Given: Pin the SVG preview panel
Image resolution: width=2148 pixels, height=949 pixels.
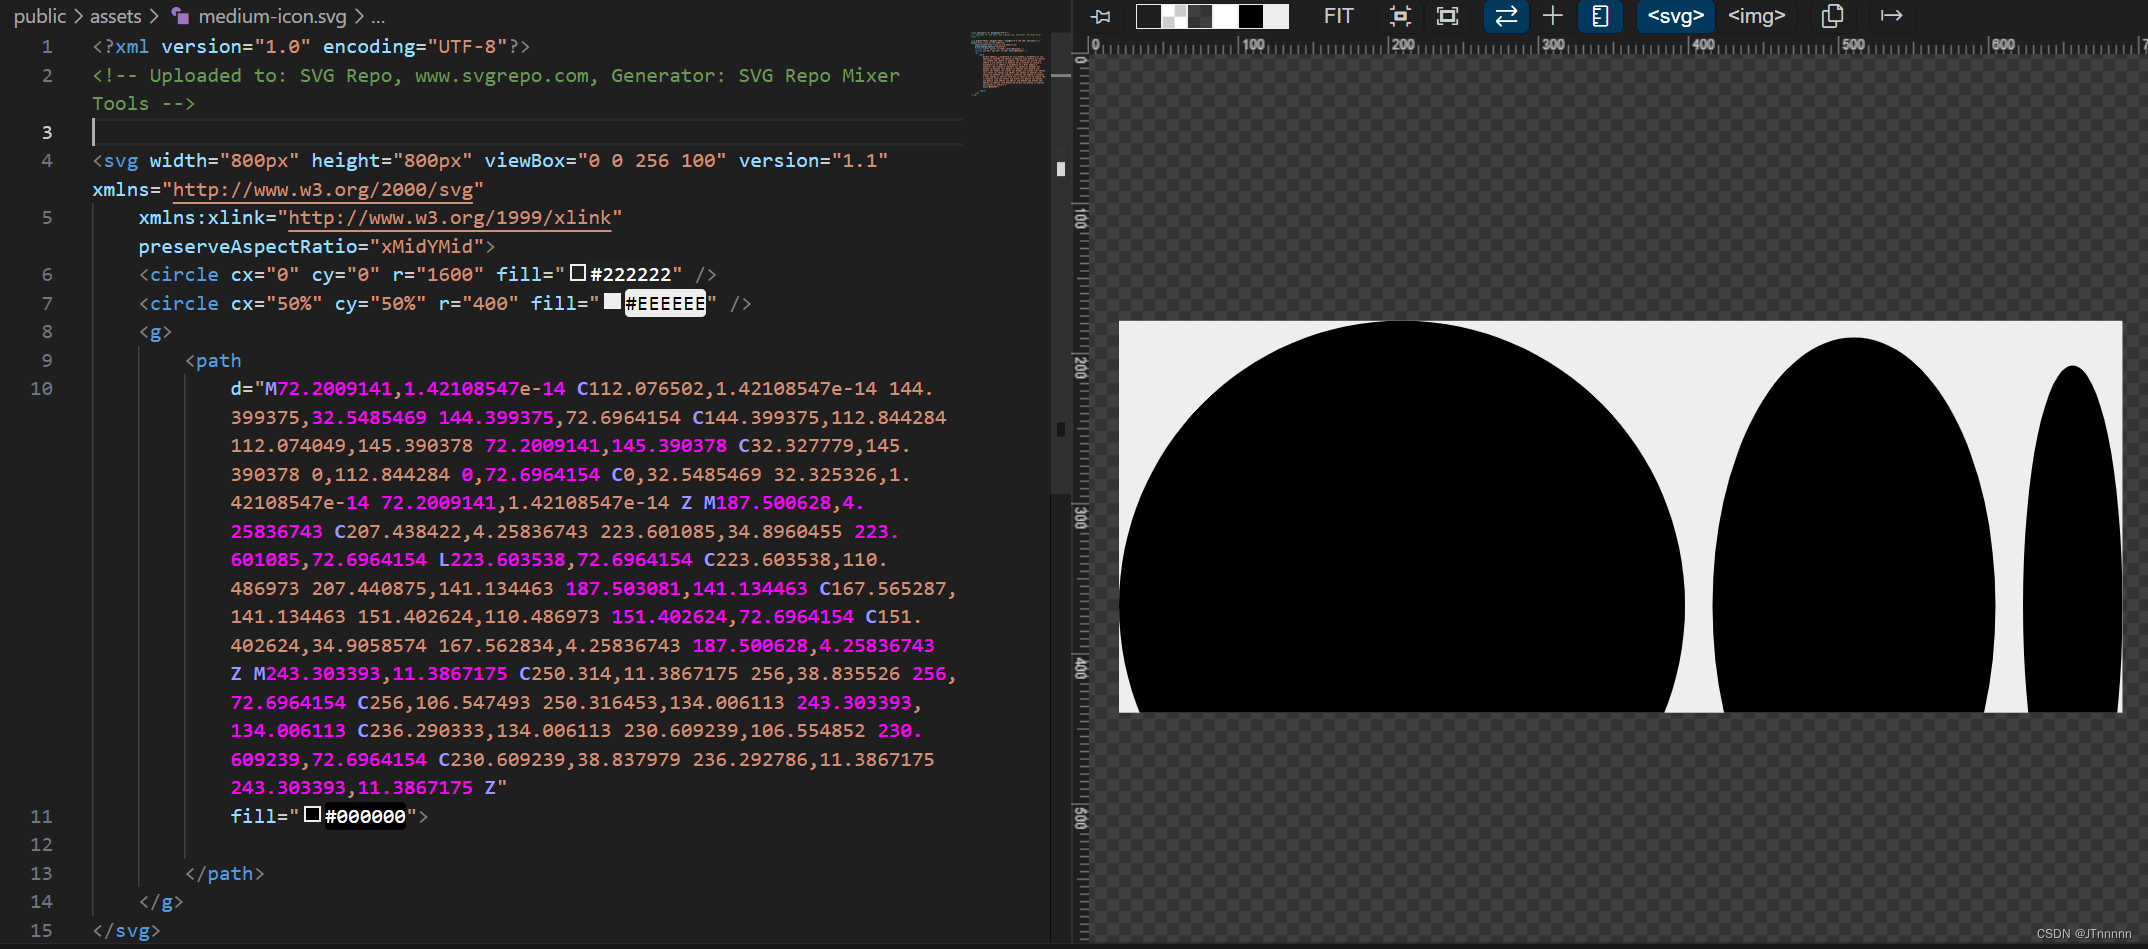Looking at the screenshot, I should [1101, 16].
